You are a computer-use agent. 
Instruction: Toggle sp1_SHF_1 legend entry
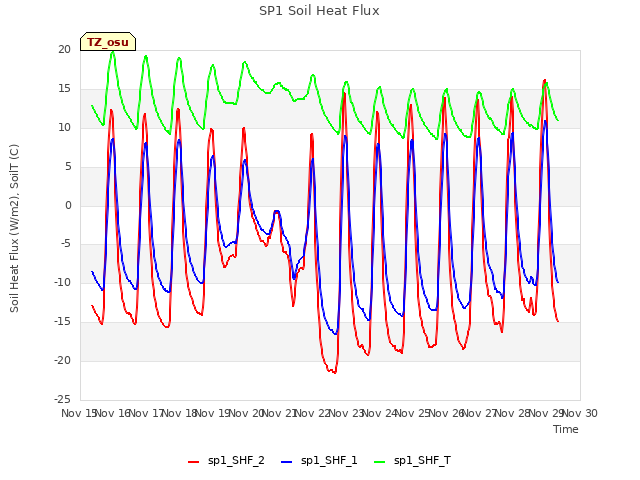[x=319, y=461]
